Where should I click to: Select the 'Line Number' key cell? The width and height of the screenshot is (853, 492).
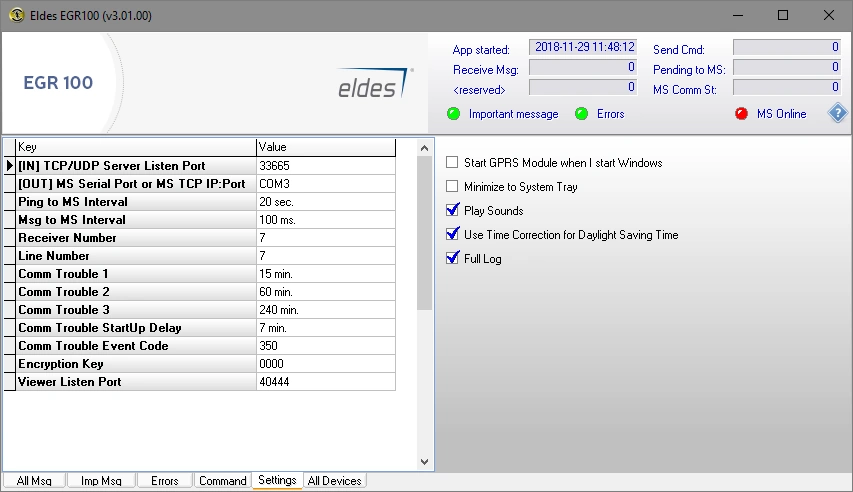tap(135, 255)
